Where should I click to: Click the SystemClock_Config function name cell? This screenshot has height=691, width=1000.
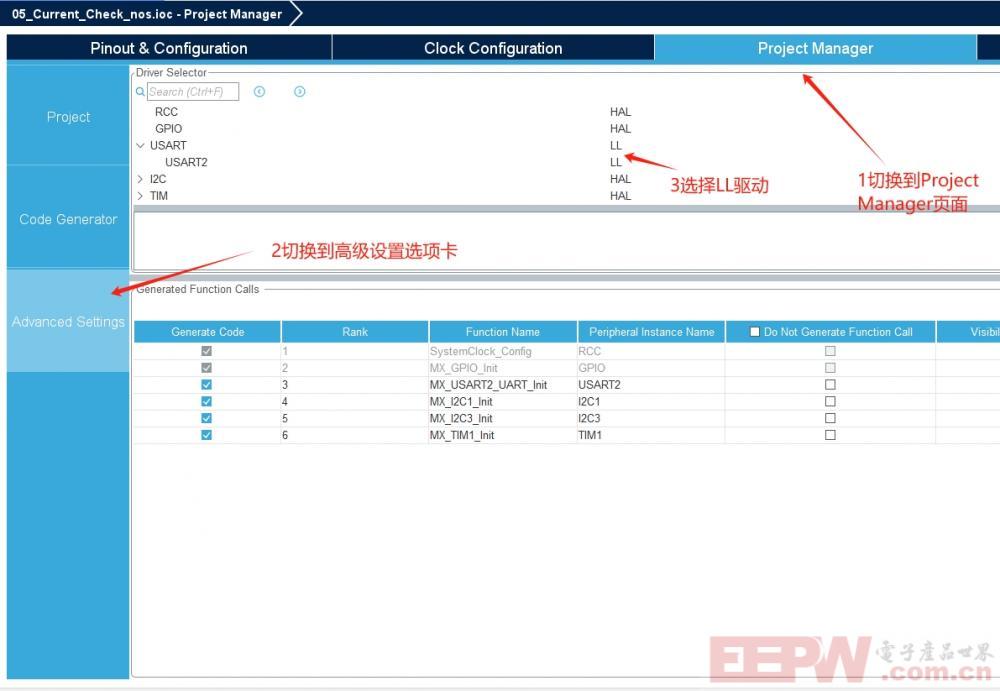coord(503,351)
